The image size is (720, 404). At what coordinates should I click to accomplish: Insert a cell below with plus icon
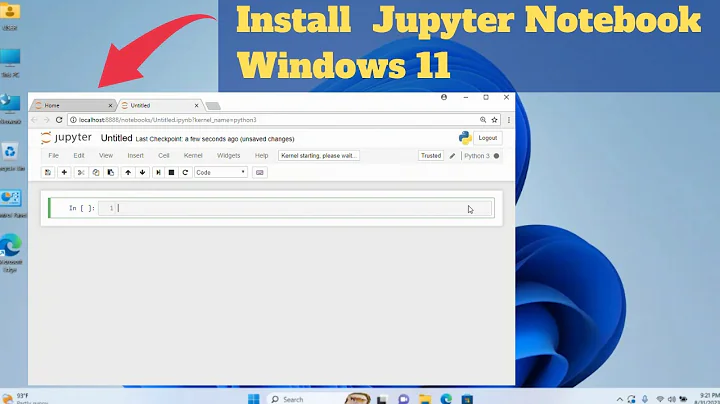[64, 173]
